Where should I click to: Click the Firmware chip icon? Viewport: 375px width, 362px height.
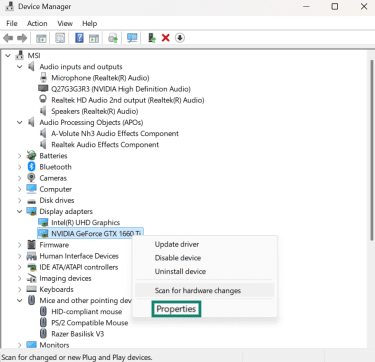point(31,245)
